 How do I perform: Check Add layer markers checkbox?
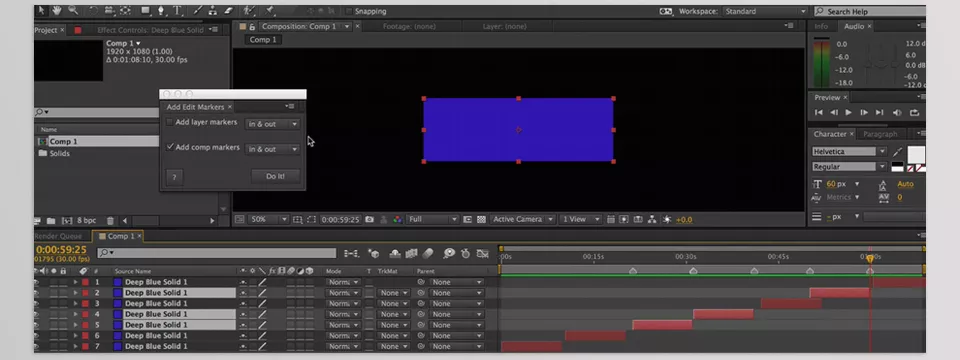[170, 122]
